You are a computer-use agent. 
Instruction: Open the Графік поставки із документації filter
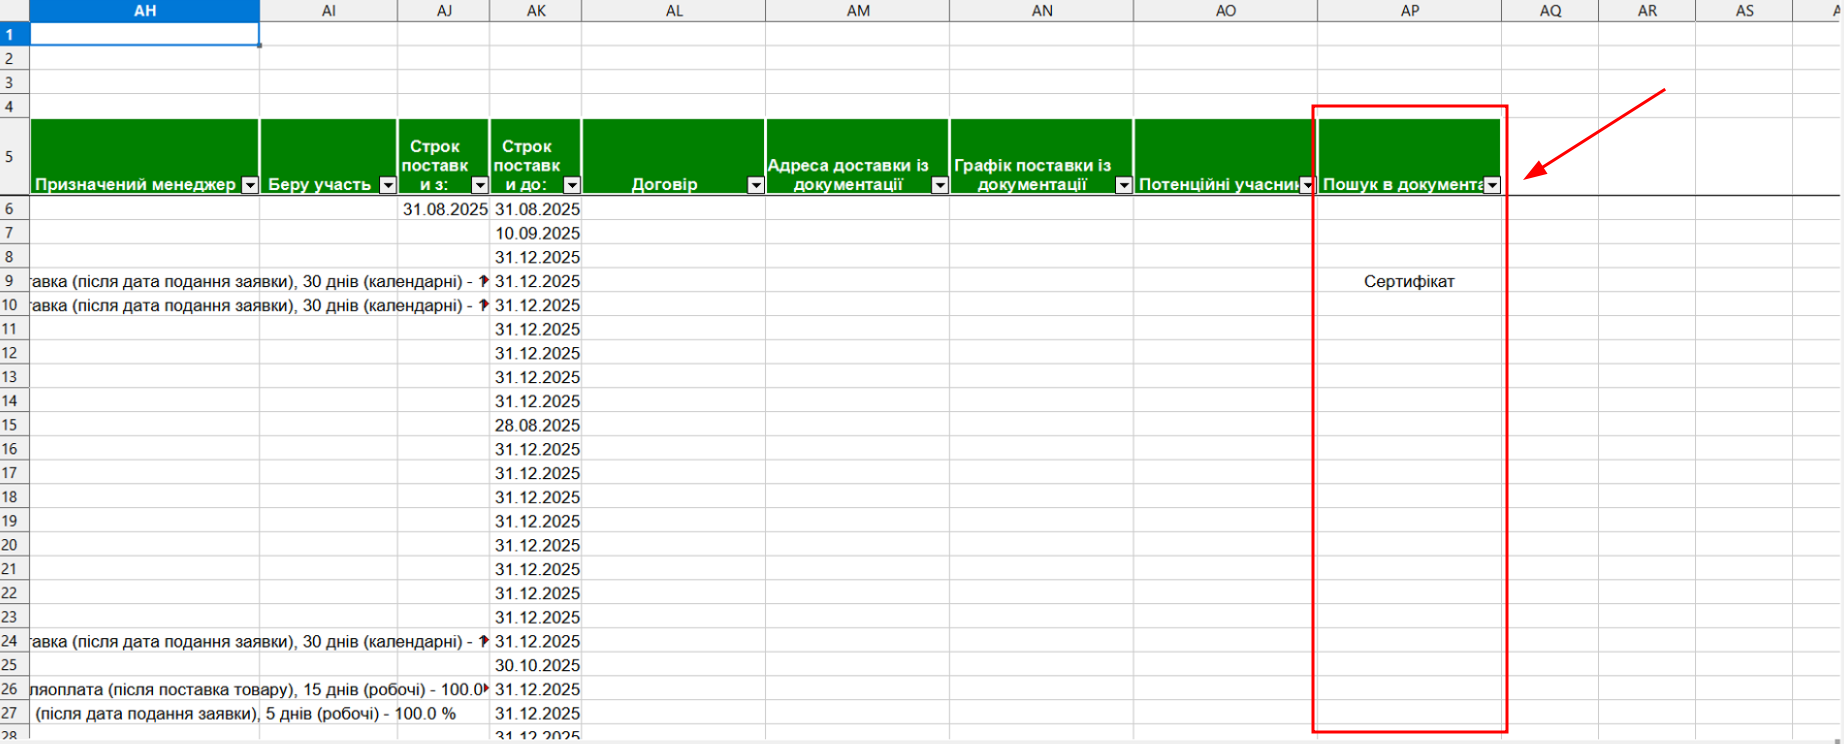1124,185
